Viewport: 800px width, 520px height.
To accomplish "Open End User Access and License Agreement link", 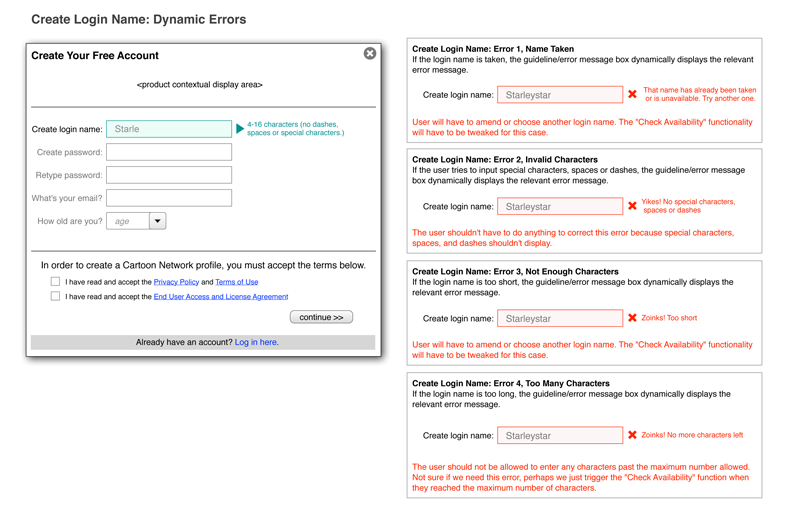I will (x=221, y=296).
